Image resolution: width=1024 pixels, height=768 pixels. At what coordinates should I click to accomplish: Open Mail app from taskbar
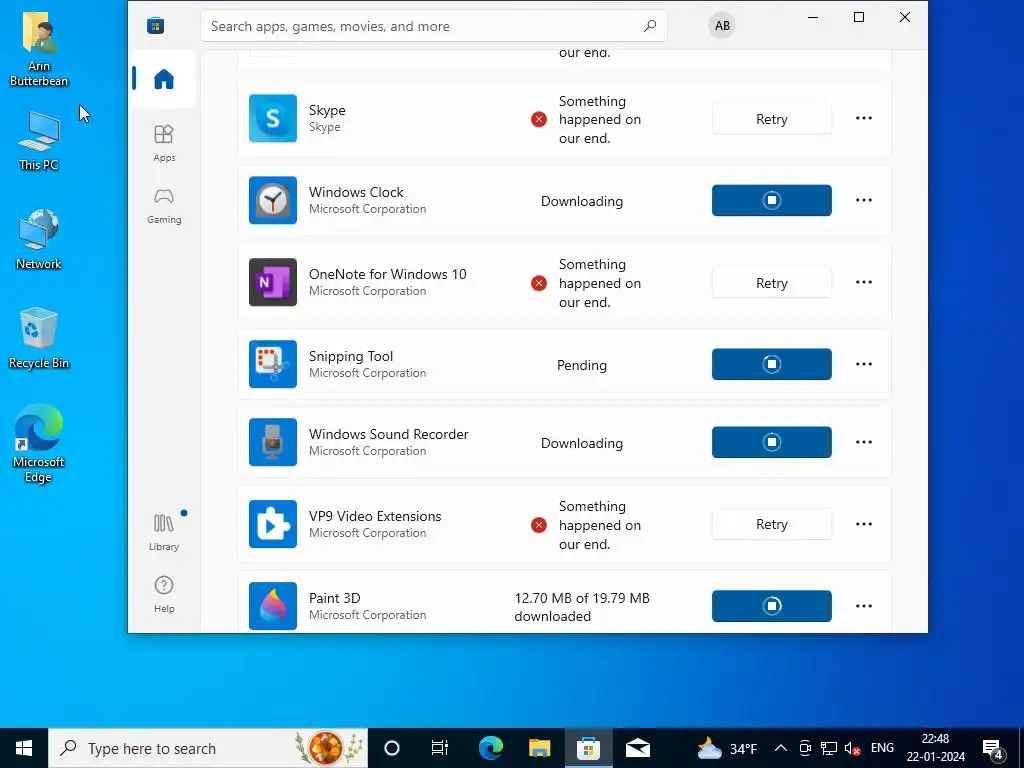637,748
